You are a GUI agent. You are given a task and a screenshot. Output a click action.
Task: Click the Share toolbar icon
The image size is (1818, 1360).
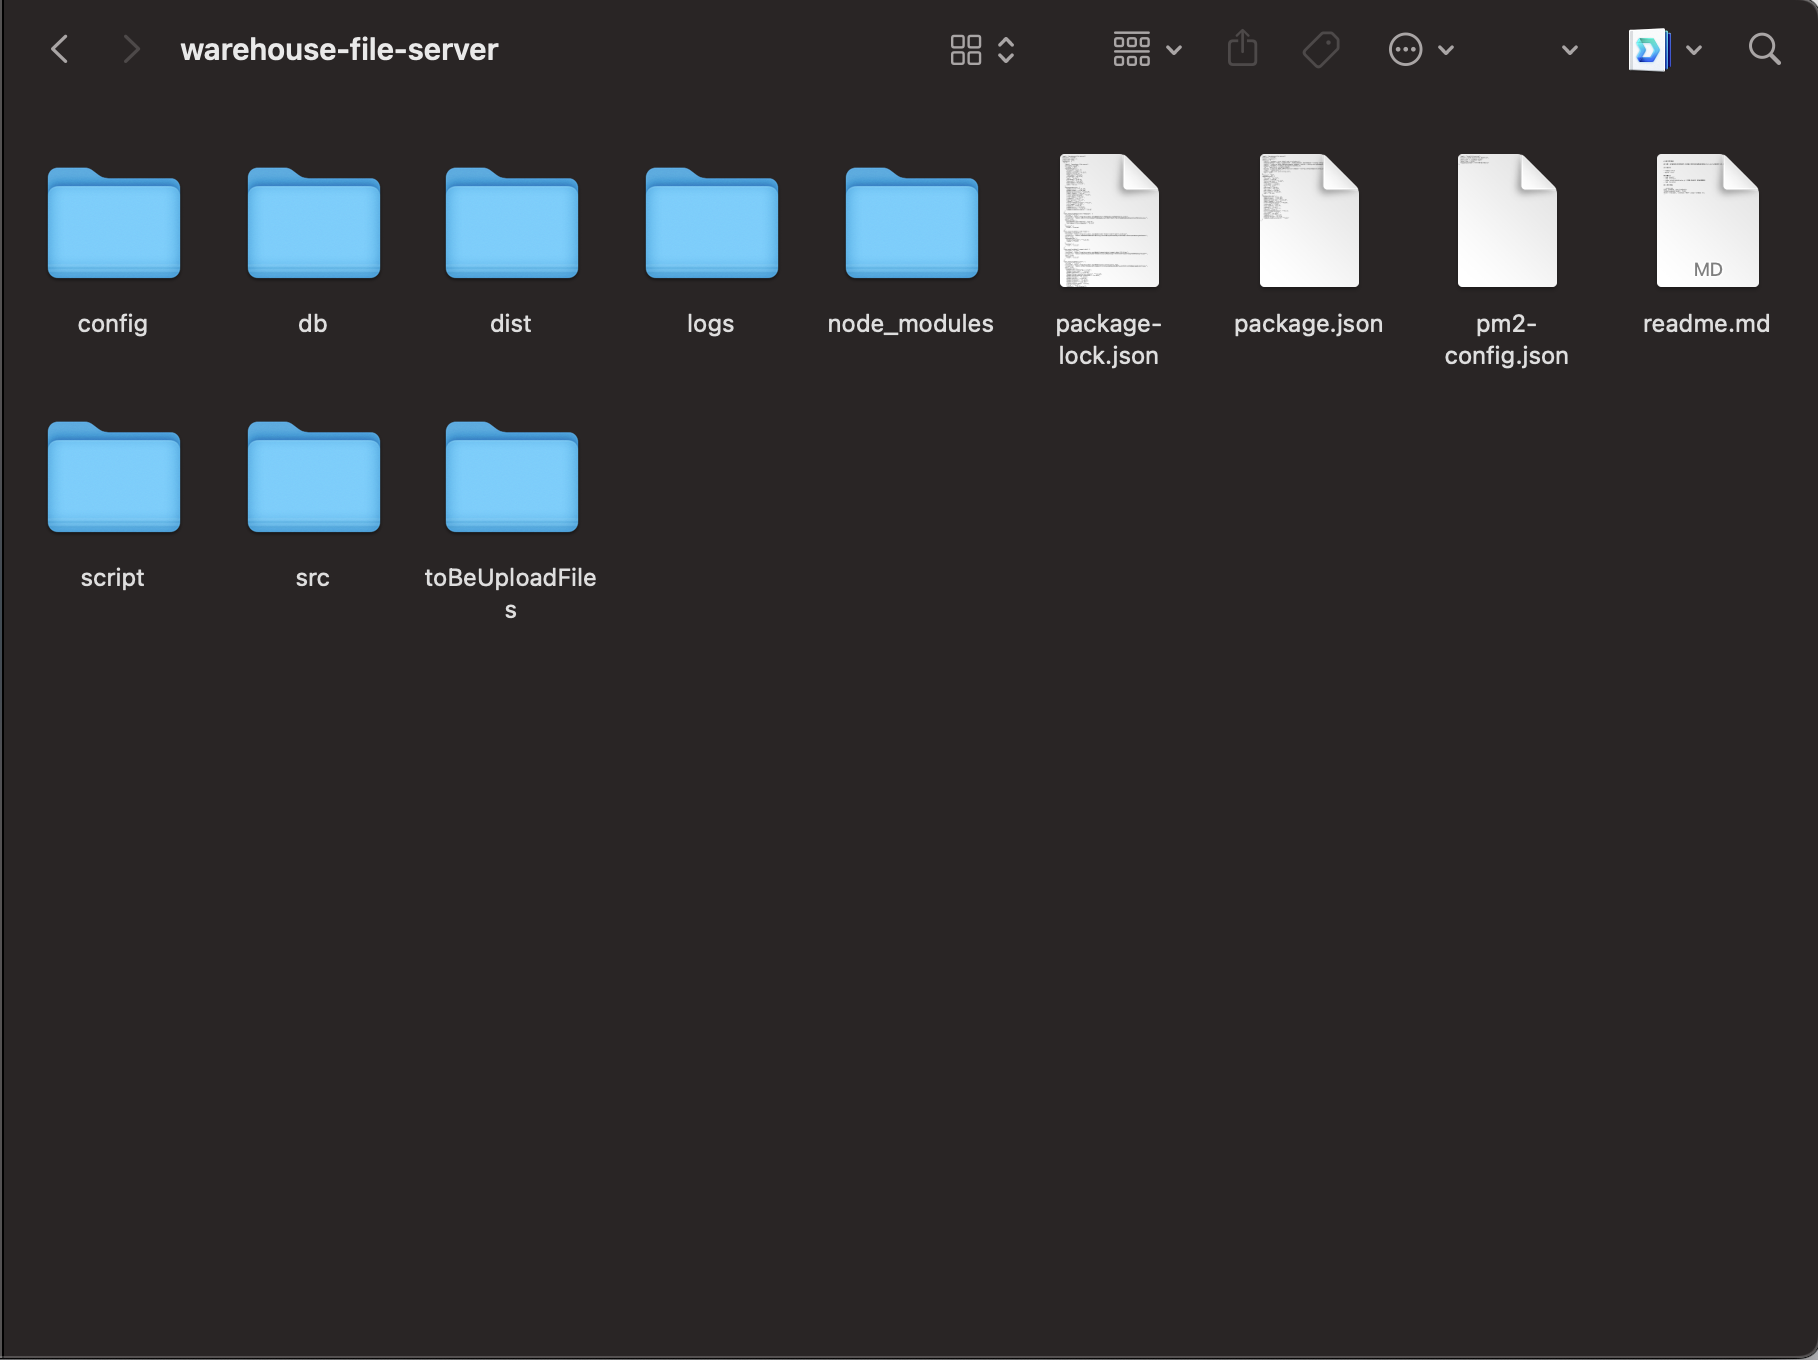(1242, 49)
